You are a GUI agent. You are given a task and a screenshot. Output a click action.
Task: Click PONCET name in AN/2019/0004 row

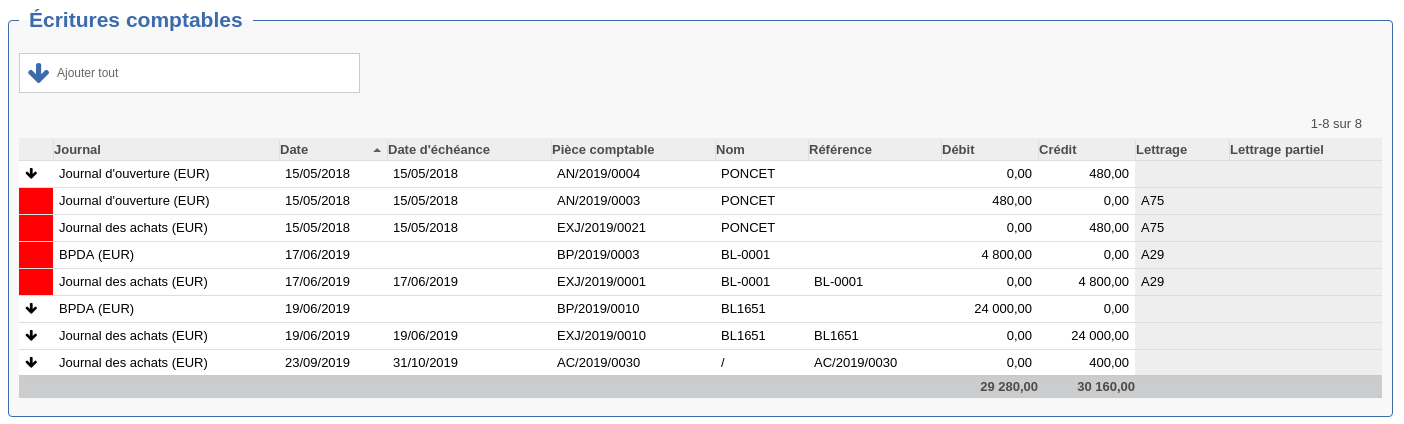[x=748, y=173]
